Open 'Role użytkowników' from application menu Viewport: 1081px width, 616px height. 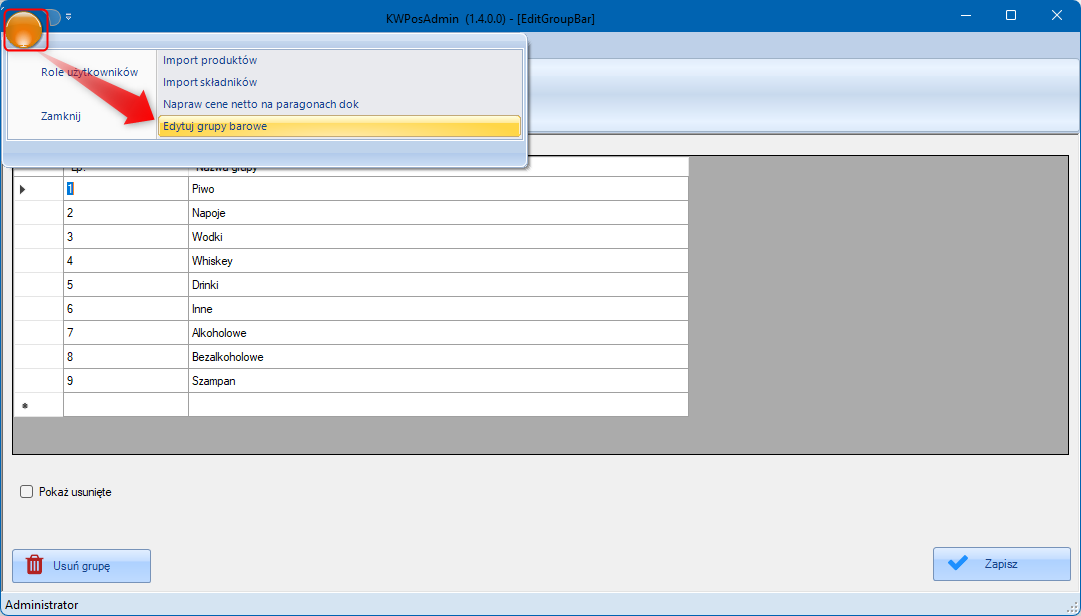(89, 72)
